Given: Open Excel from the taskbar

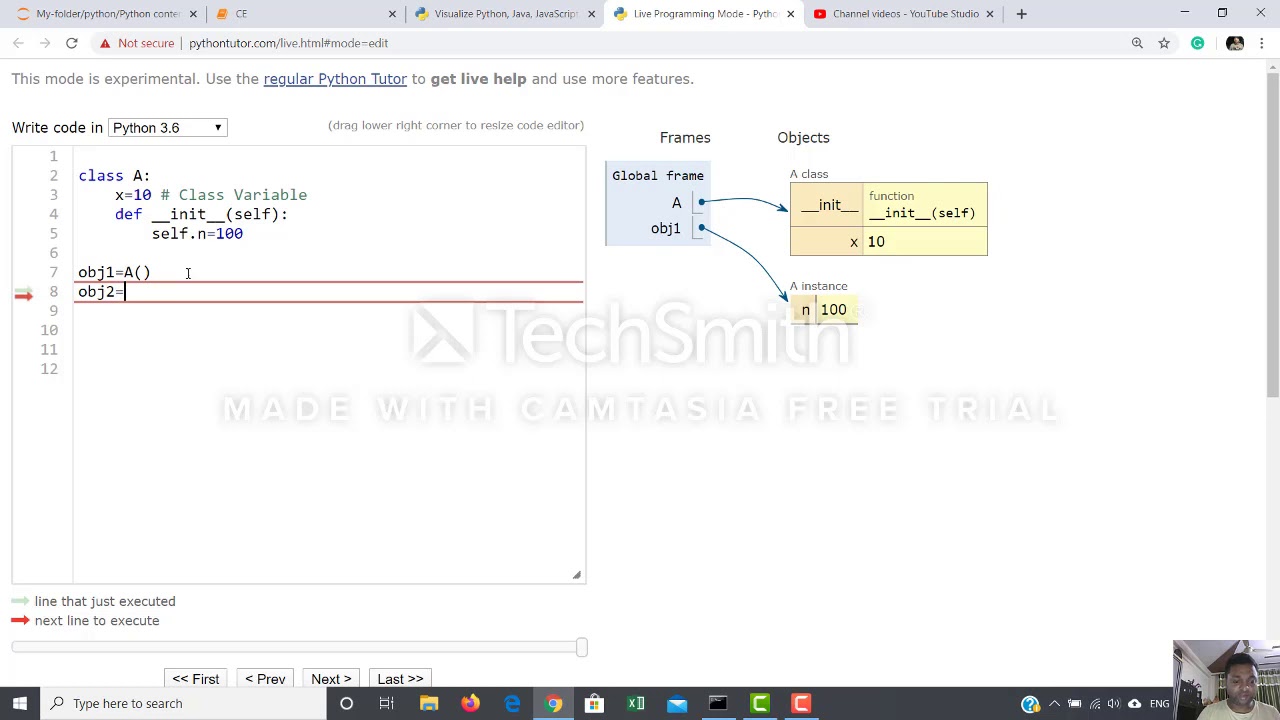Looking at the screenshot, I should pos(636,703).
